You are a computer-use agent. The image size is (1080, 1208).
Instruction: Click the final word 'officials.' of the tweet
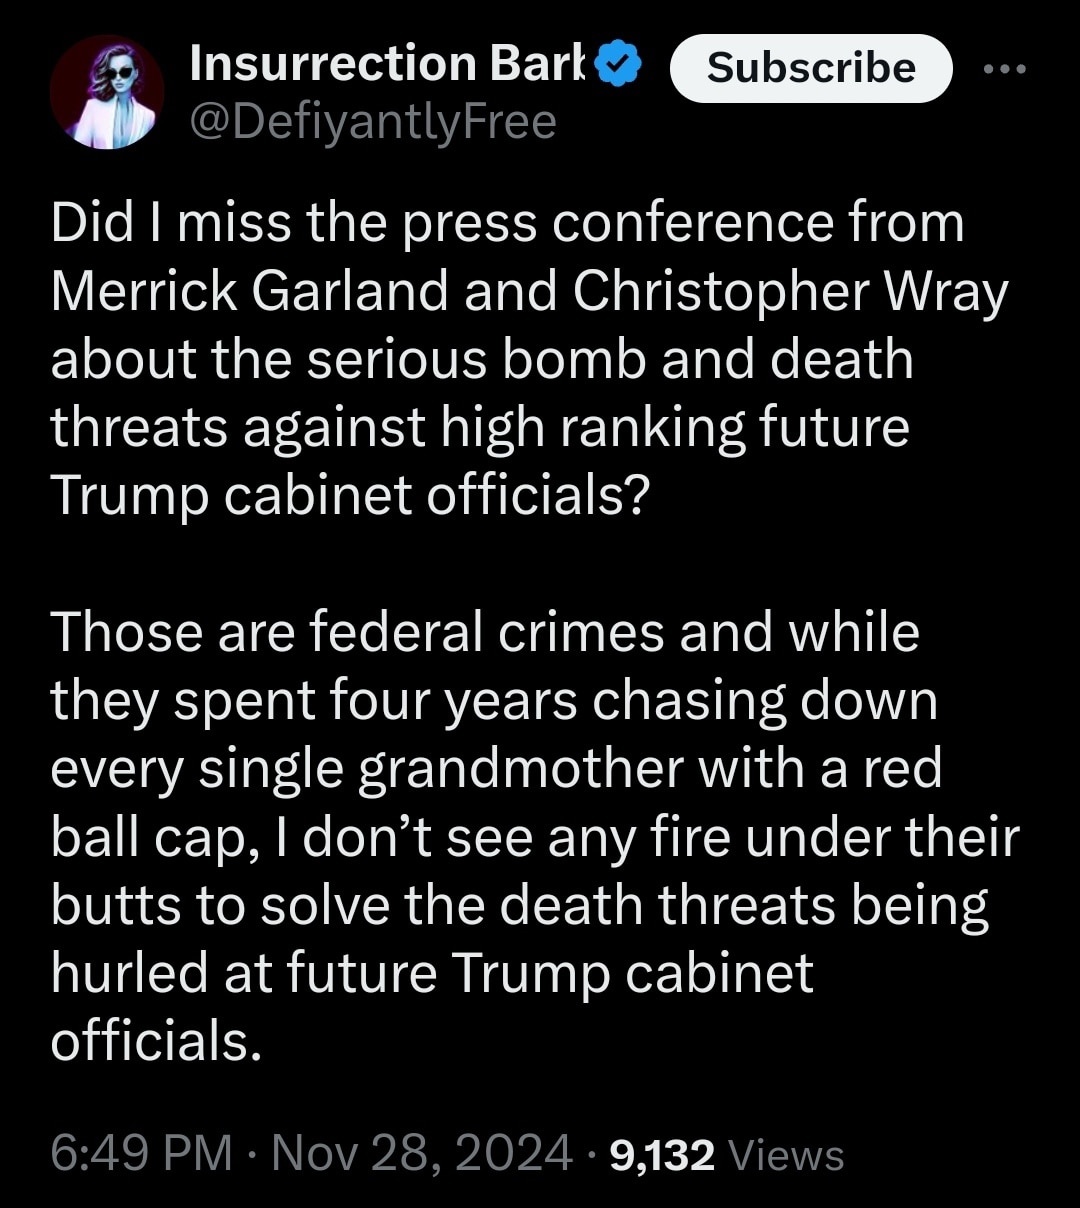tap(156, 1041)
